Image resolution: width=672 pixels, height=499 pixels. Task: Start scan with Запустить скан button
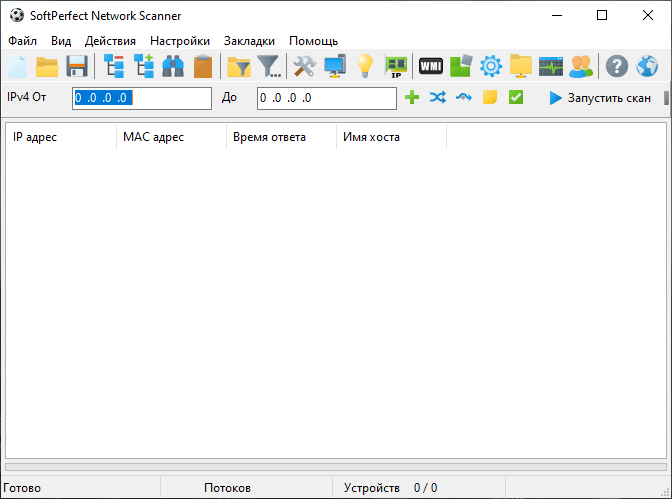tap(600, 98)
